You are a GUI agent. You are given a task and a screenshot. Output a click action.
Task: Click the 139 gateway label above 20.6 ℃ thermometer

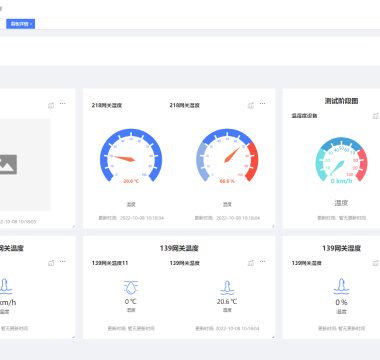pos(185,263)
